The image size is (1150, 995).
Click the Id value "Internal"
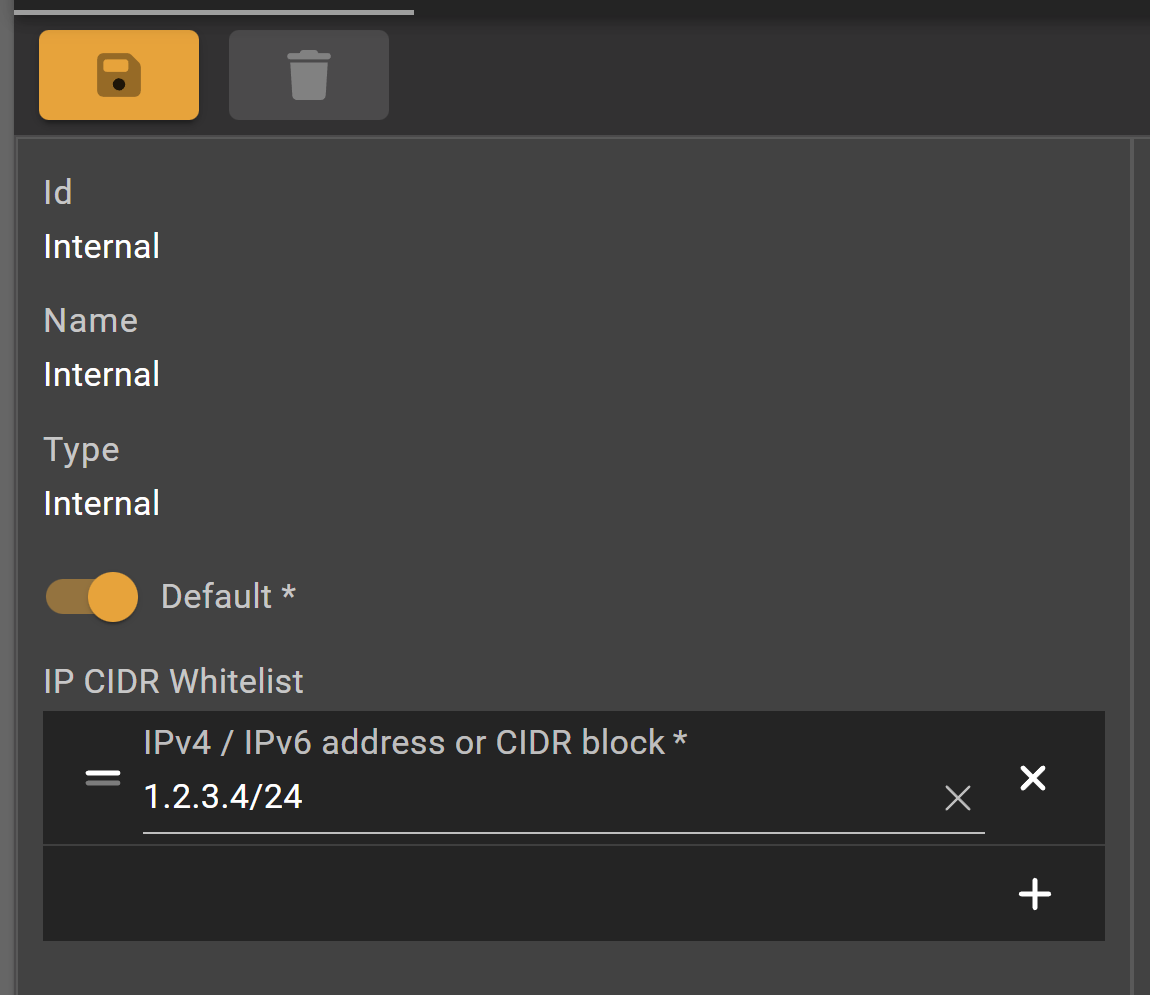(102, 247)
